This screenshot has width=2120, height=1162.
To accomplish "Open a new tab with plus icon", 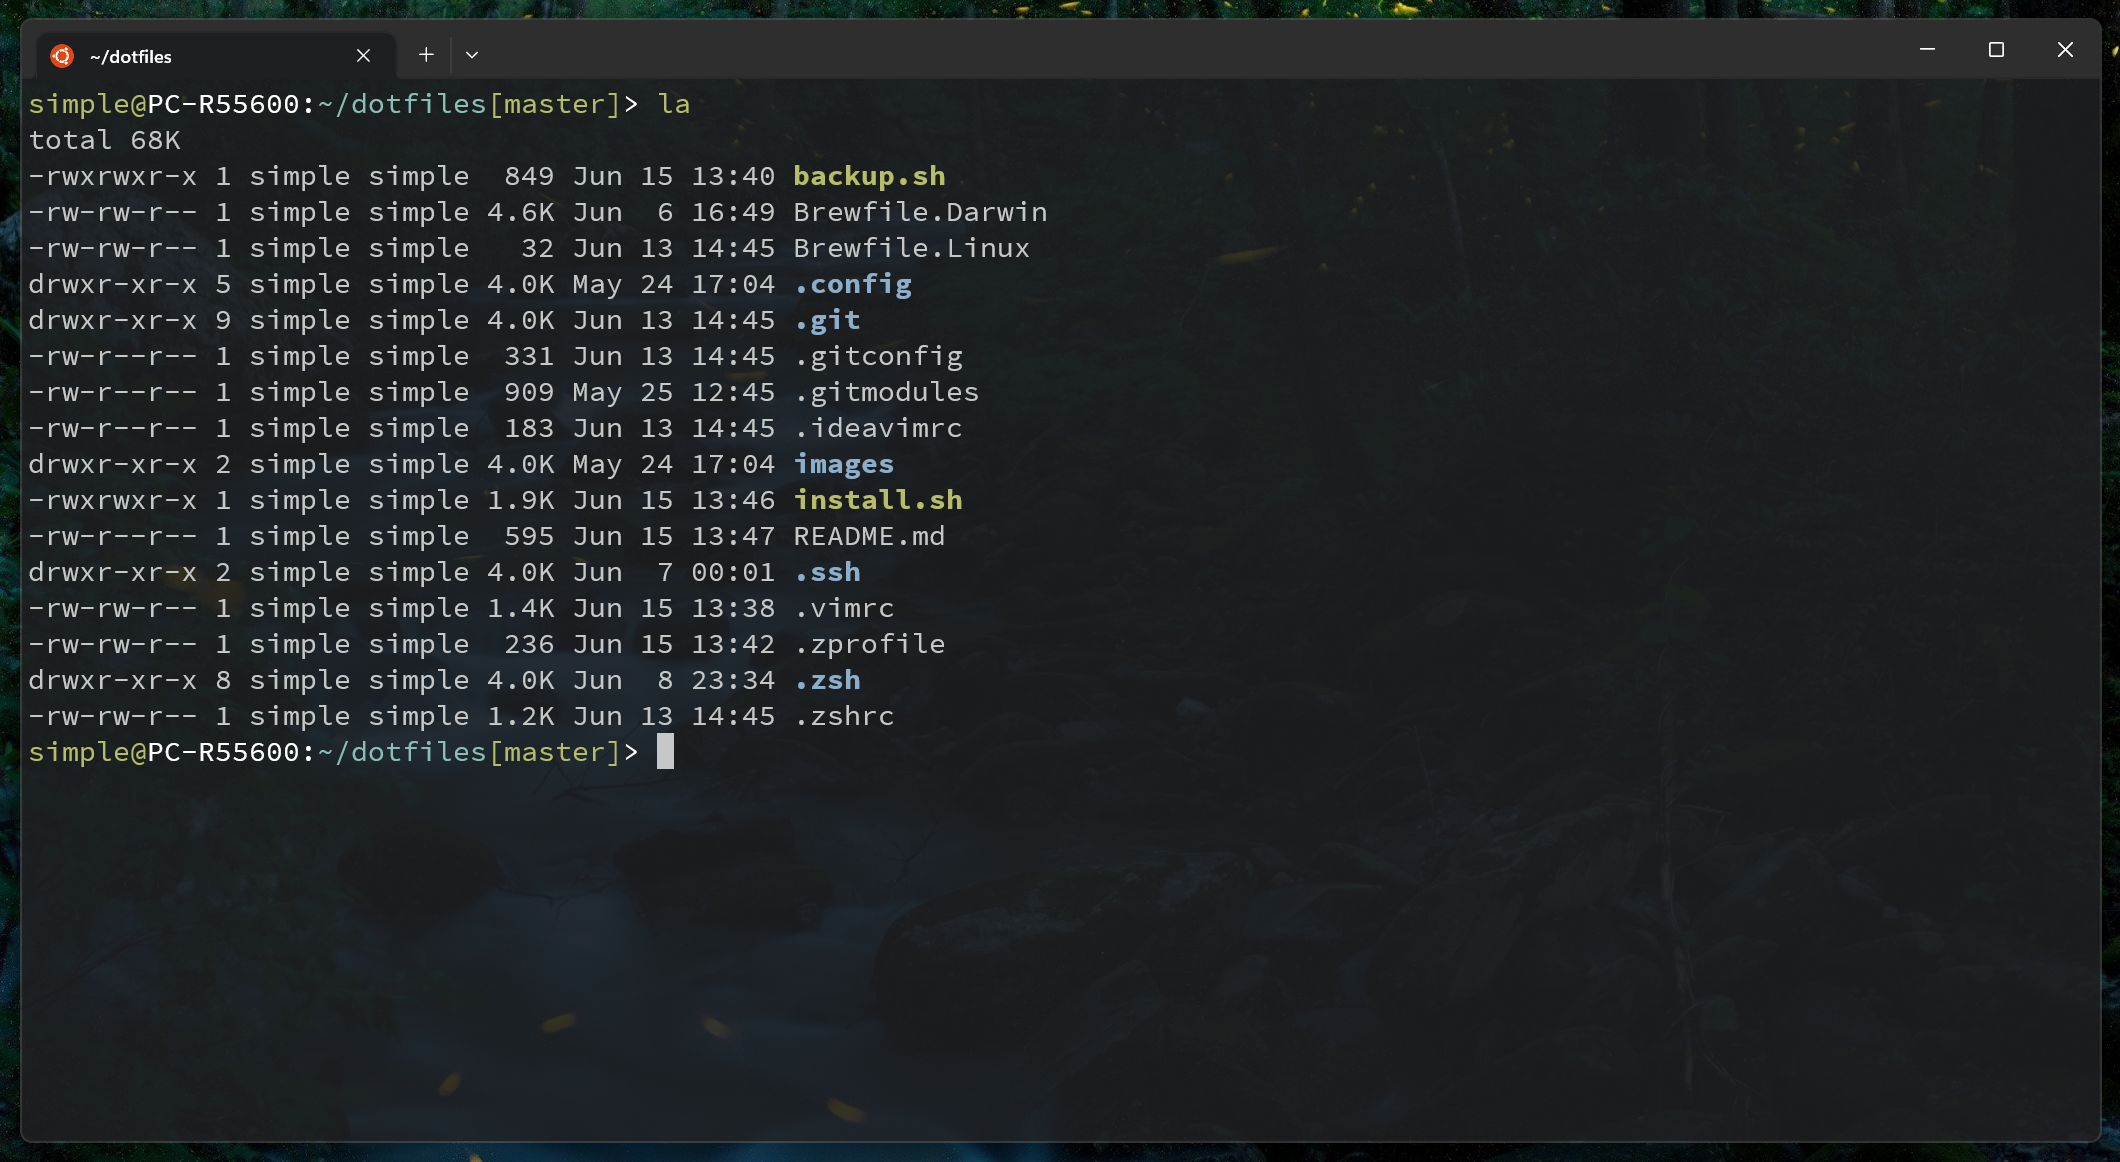I will tap(426, 55).
